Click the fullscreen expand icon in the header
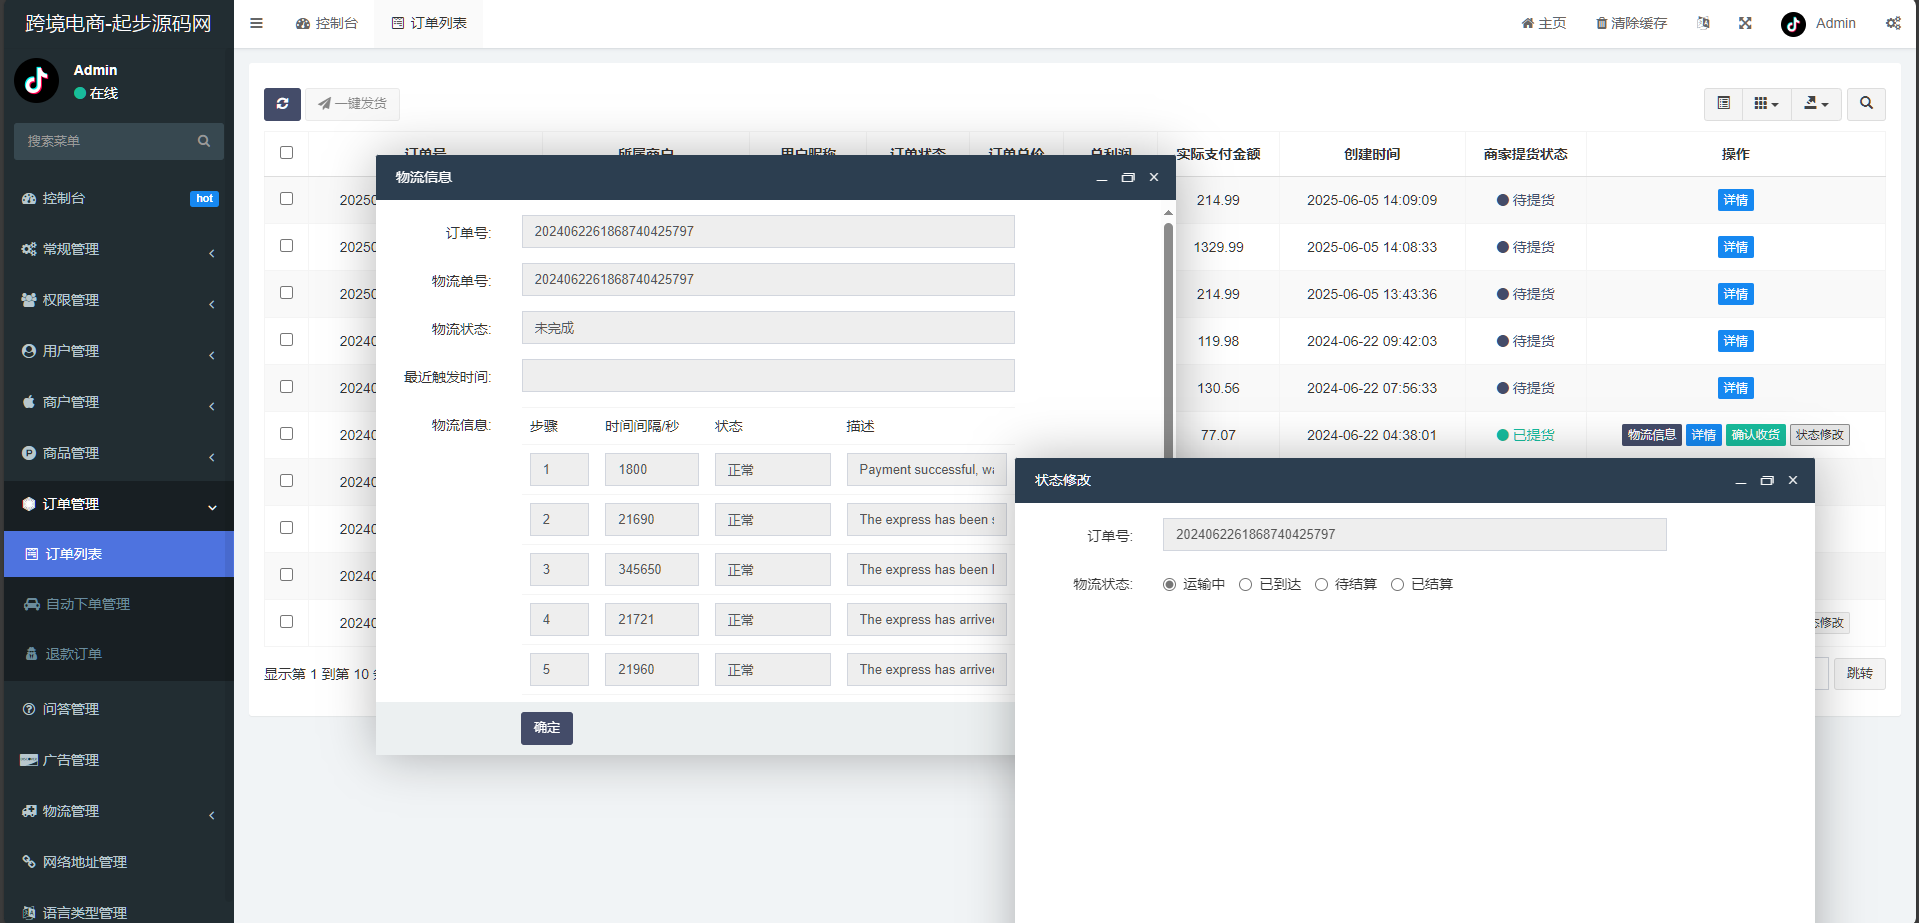This screenshot has height=923, width=1919. 1745,23
